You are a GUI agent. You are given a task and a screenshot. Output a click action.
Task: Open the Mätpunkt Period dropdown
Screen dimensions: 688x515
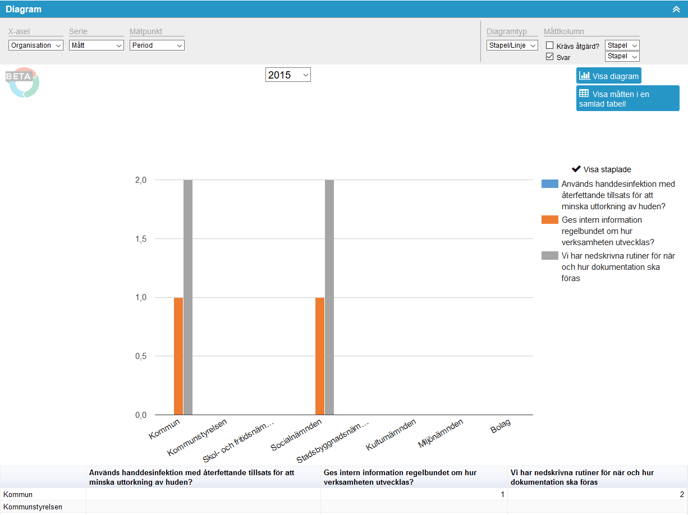pyautogui.click(x=157, y=45)
